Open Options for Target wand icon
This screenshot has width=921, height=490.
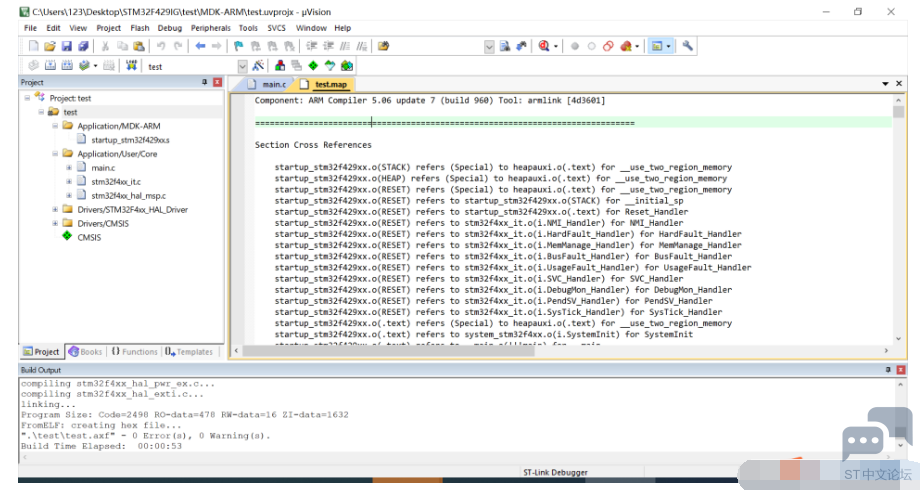pos(258,66)
